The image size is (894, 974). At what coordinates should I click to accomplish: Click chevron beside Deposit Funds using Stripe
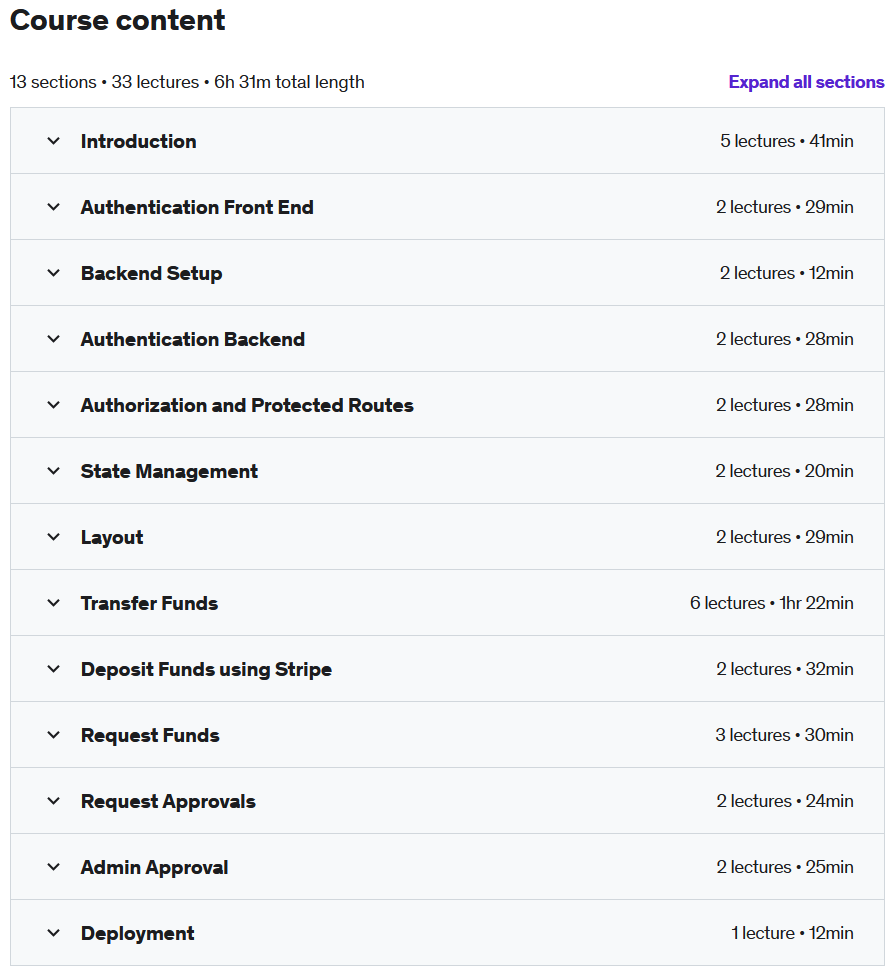[x=54, y=669]
